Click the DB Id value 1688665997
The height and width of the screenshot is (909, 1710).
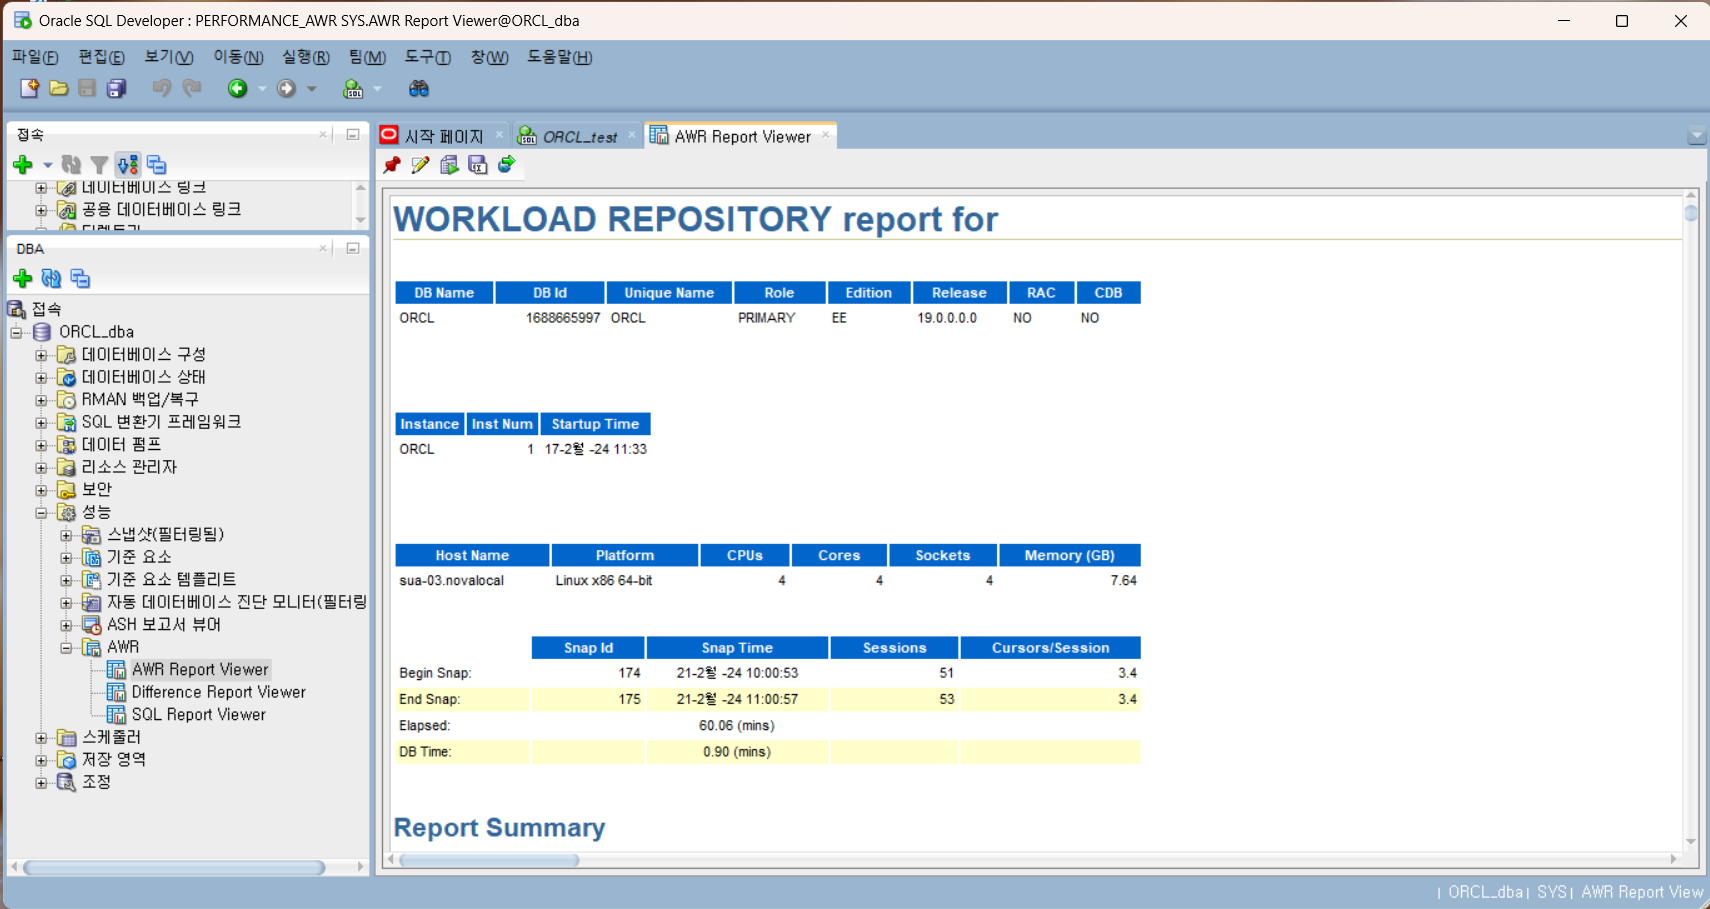tap(563, 318)
